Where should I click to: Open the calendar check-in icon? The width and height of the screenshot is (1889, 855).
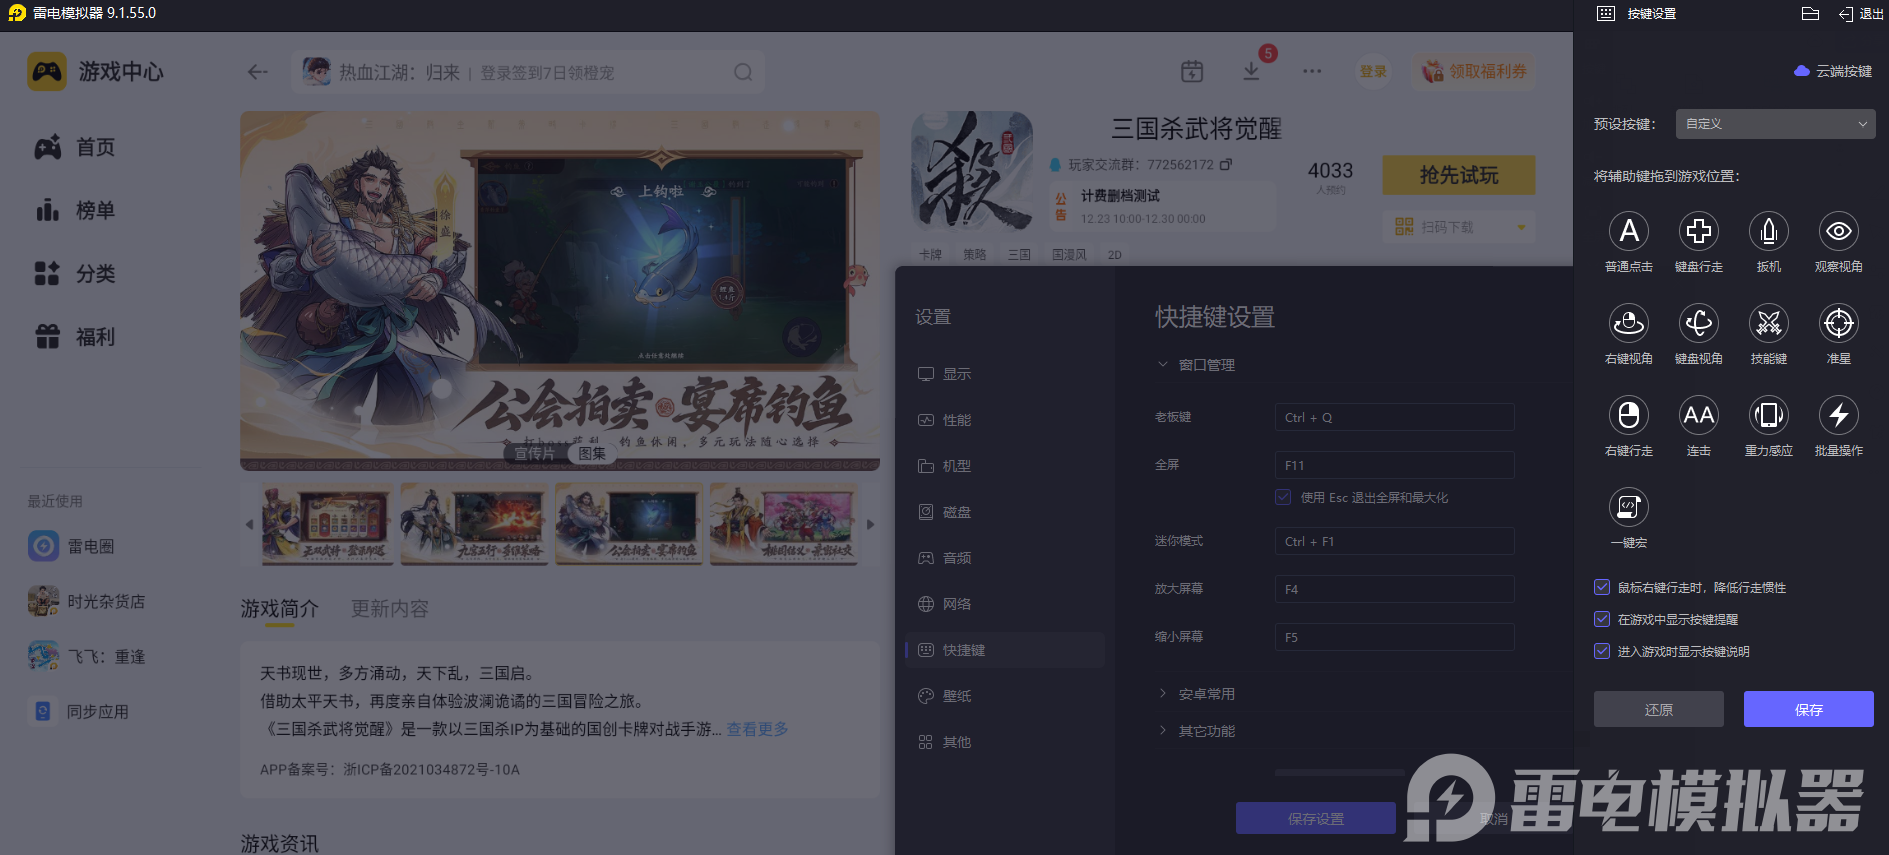1192,71
